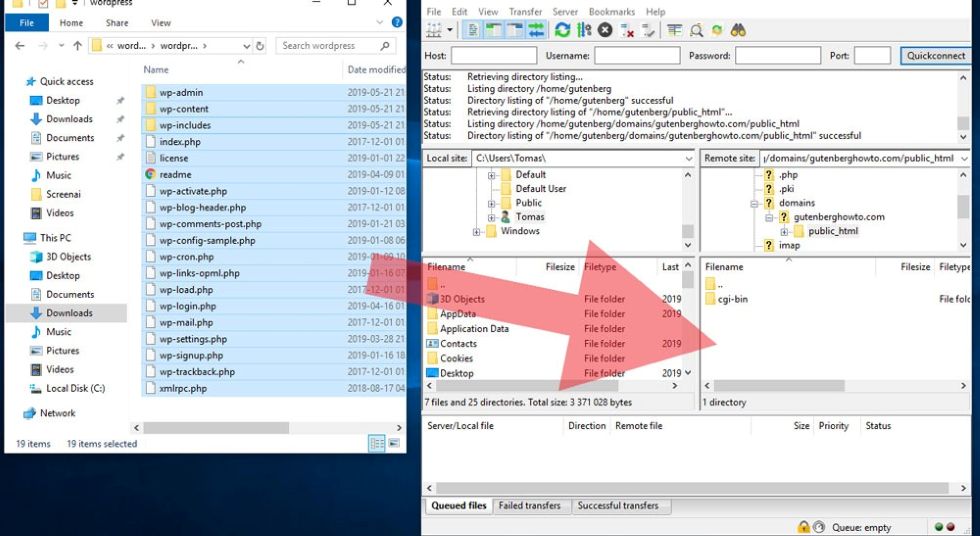Click the Tomas user folder in local tree
This screenshot has height=536, width=980.
(x=522, y=217)
